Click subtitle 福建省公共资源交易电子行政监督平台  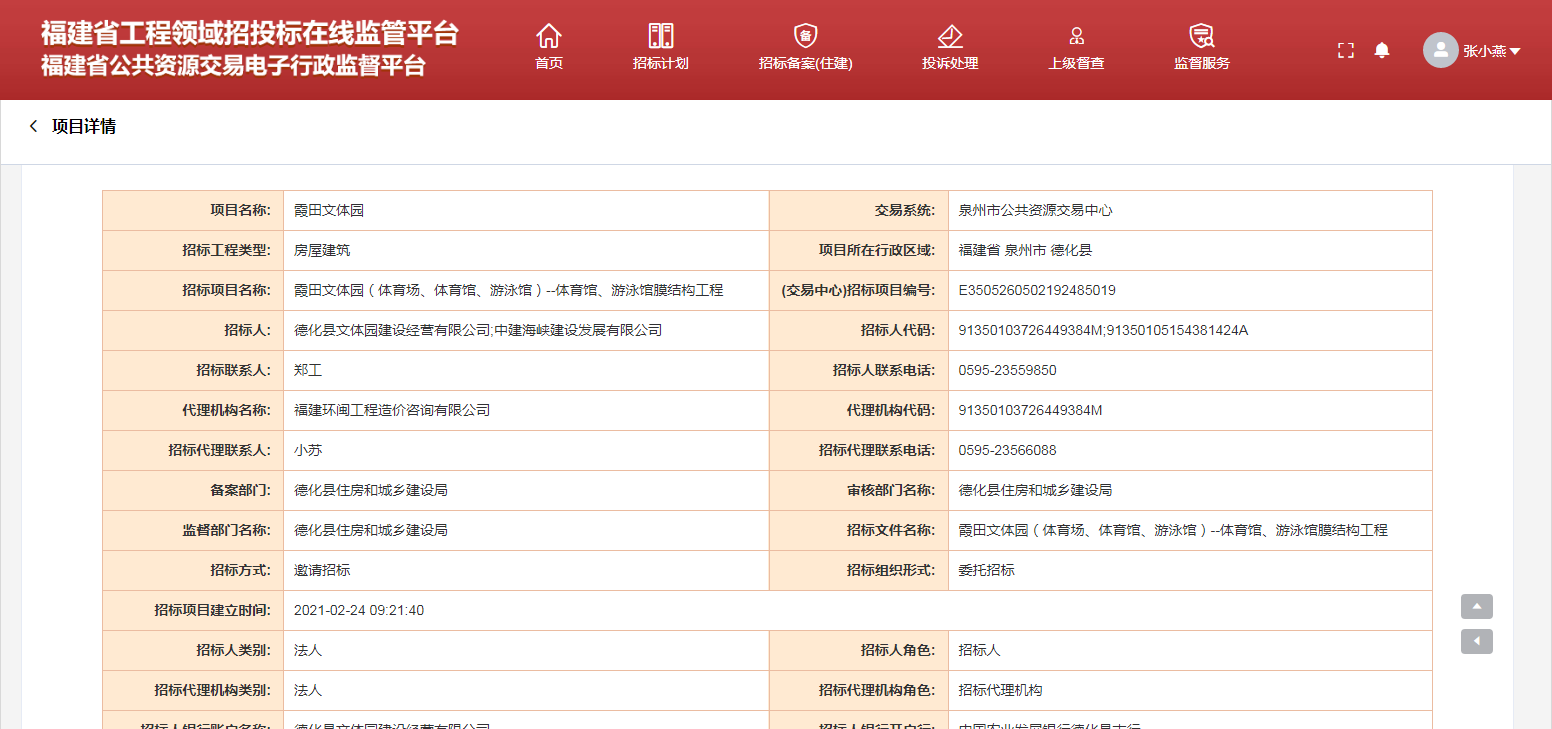pyautogui.click(x=233, y=66)
